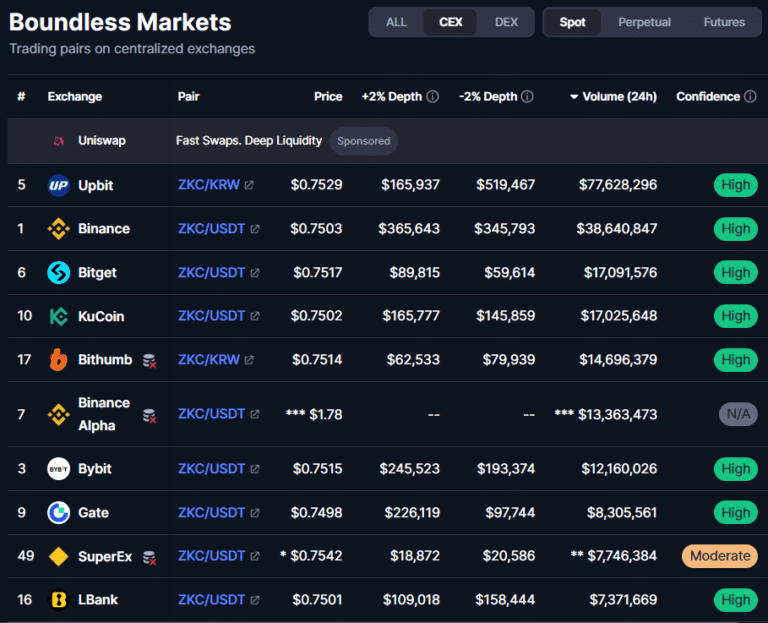Sort table by Price column header

(x=328, y=97)
